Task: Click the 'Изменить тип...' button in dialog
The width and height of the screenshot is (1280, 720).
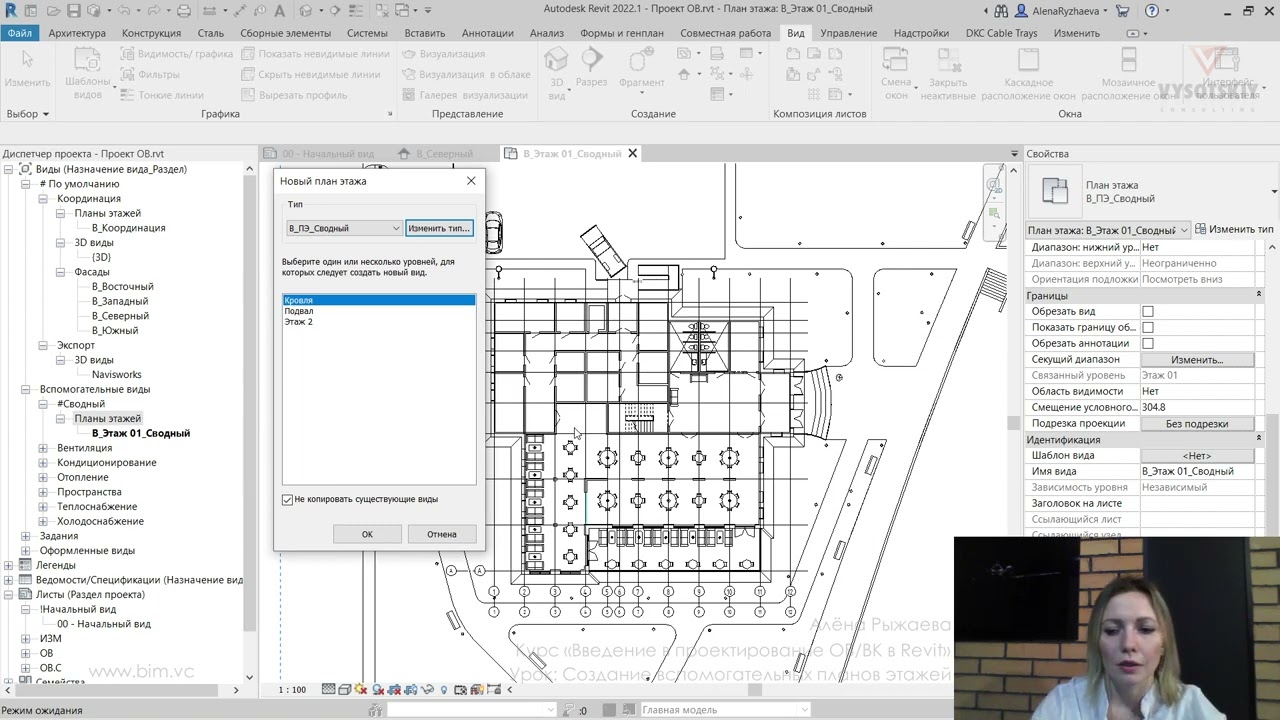Action: tap(438, 228)
